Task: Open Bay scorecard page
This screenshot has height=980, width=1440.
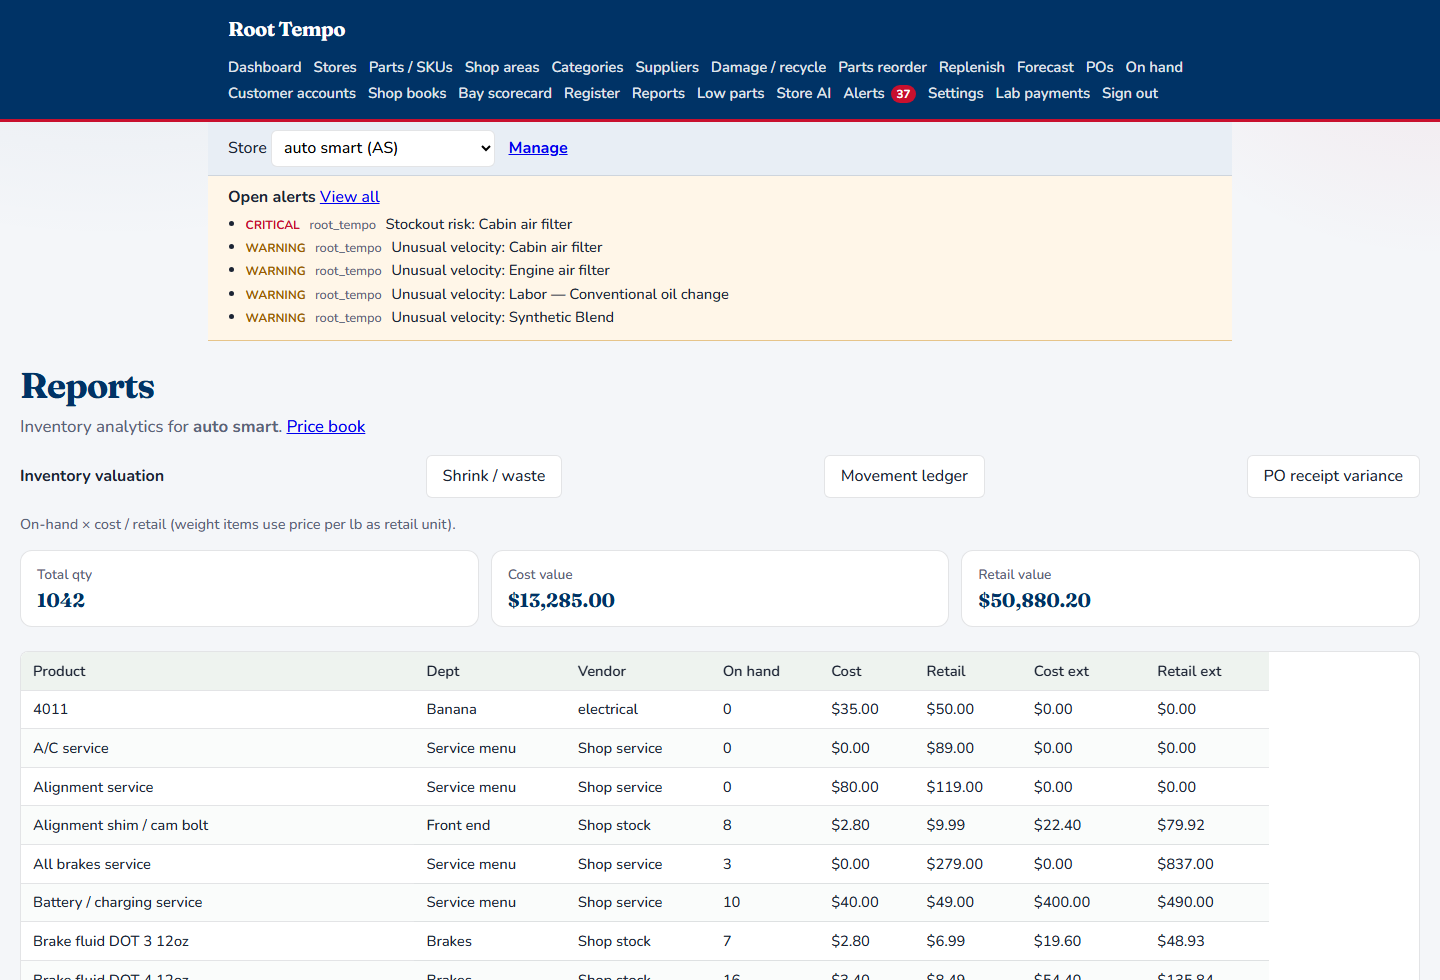Action: point(505,93)
